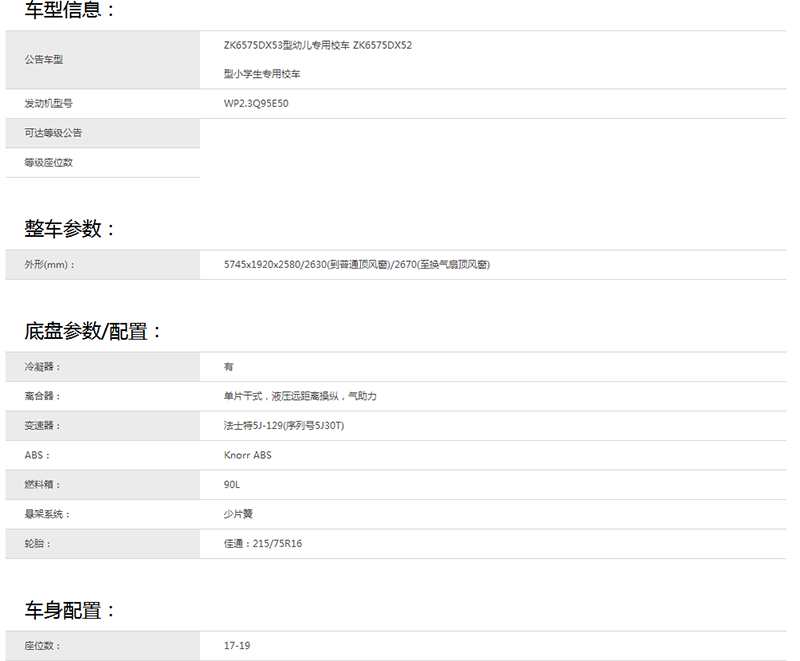The image size is (800, 661).
Task: Click the 17-19 seat count value
Action: [x=237, y=646]
